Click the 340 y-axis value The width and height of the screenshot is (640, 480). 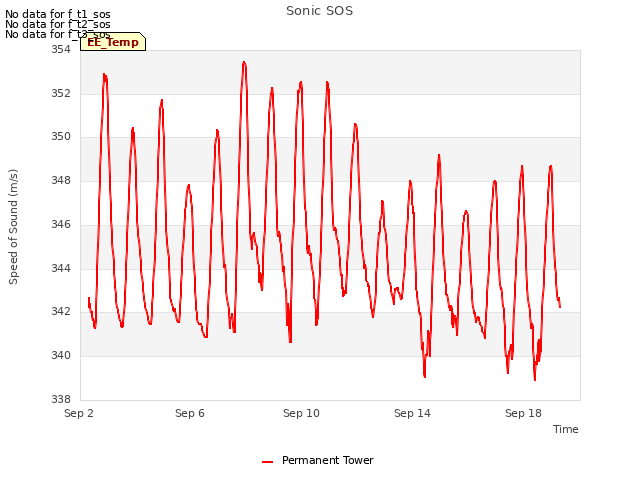(60, 356)
